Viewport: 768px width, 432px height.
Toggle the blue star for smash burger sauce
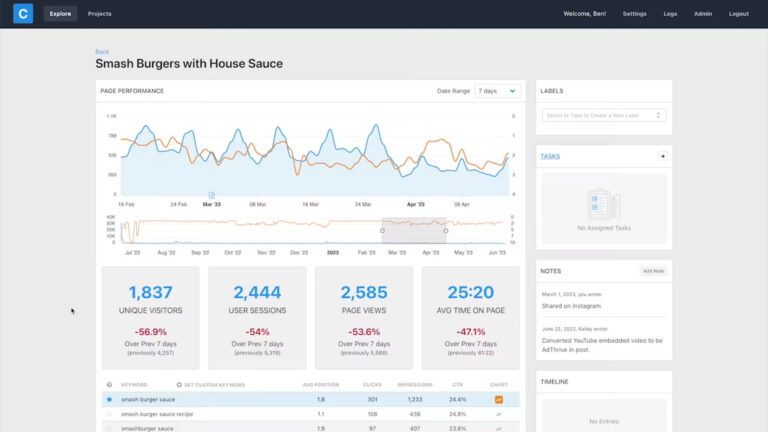click(x=109, y=399)
